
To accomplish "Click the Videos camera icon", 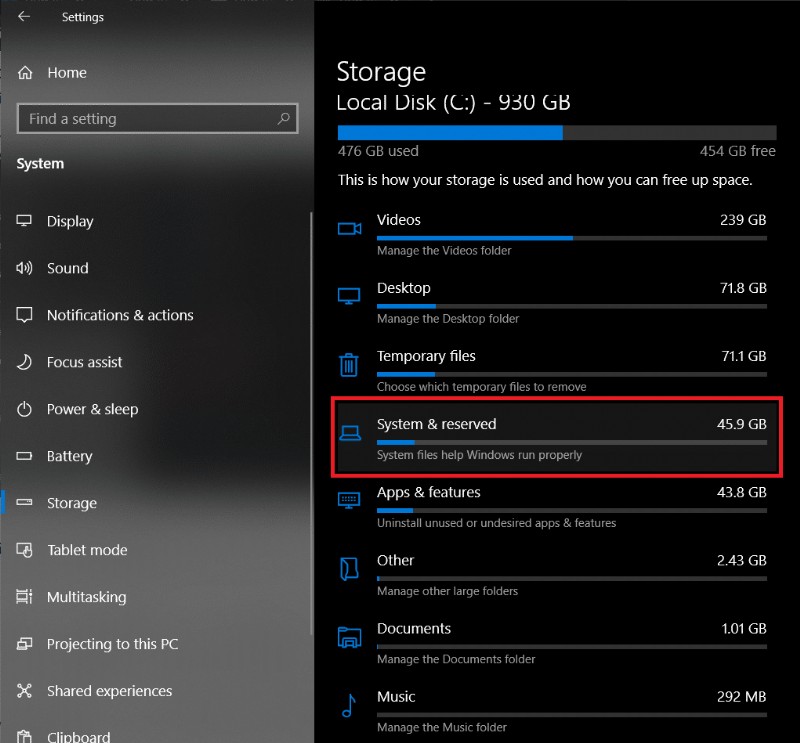I will coord(348,229).
